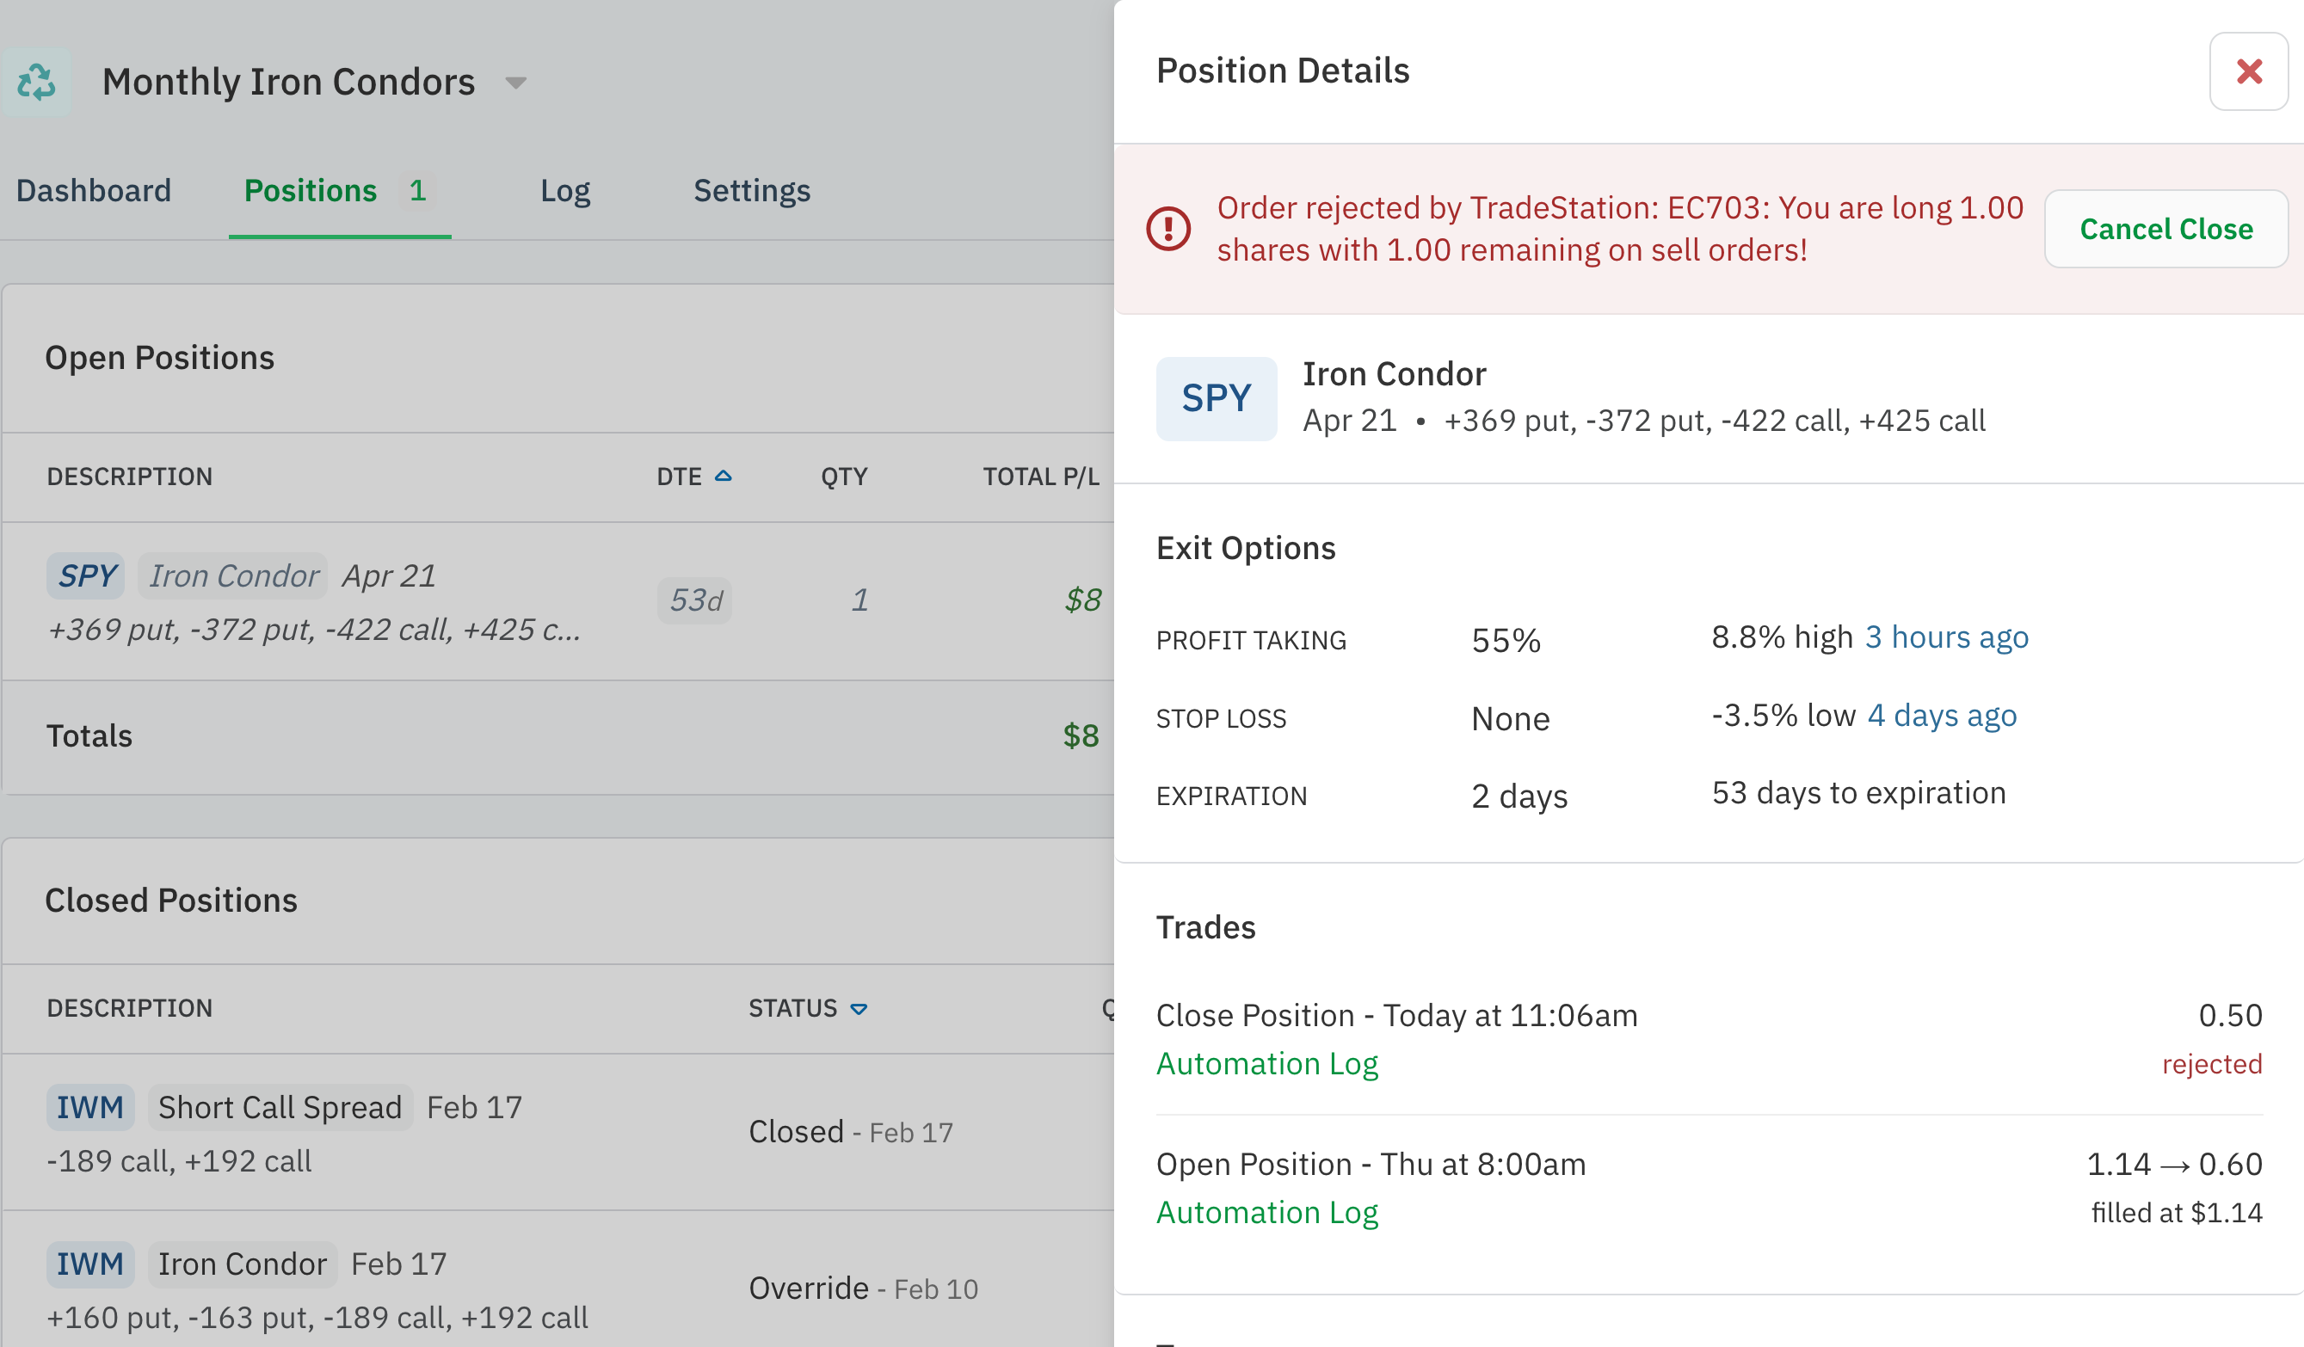The height and width of the screenshot is (1347, 2304).
Task: Collapse the DTE sort chevron
Action: tap(724, 475)
